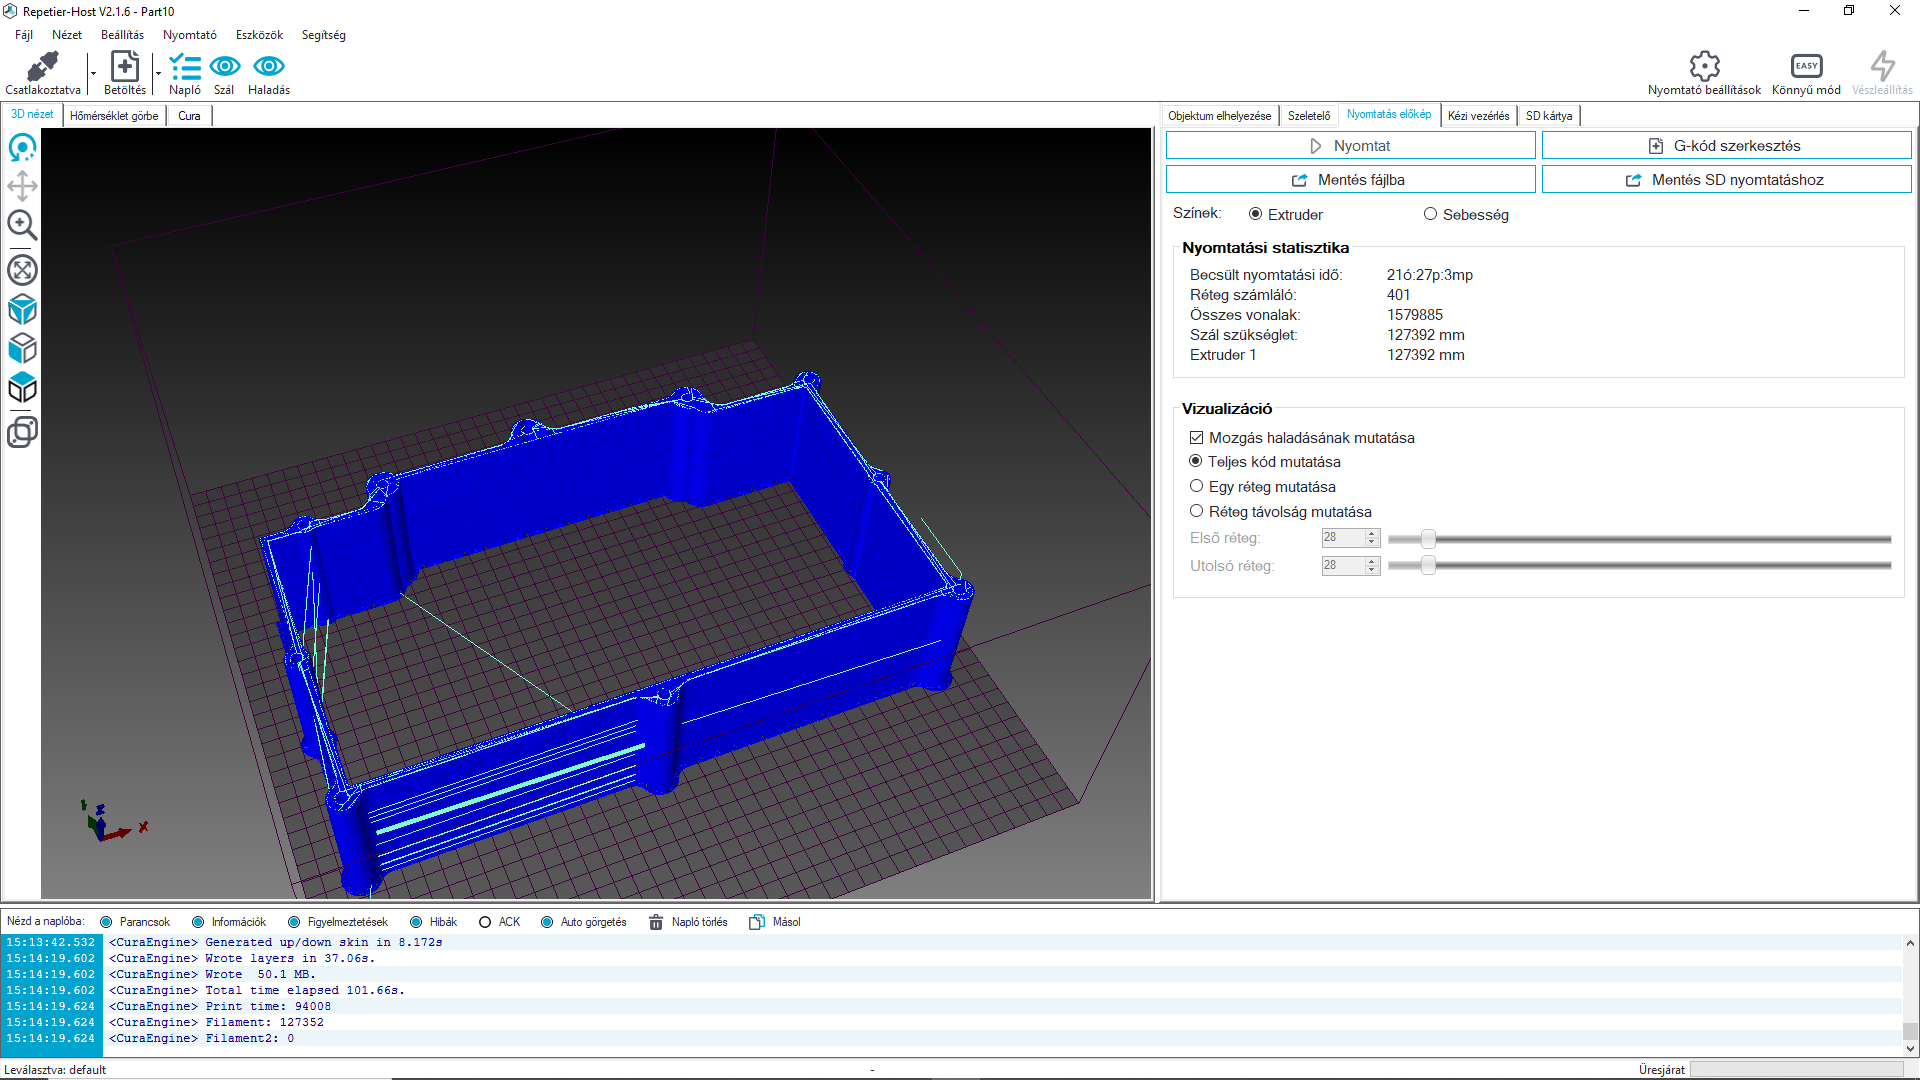Open the Eszközök menu

tap(259, 35)
